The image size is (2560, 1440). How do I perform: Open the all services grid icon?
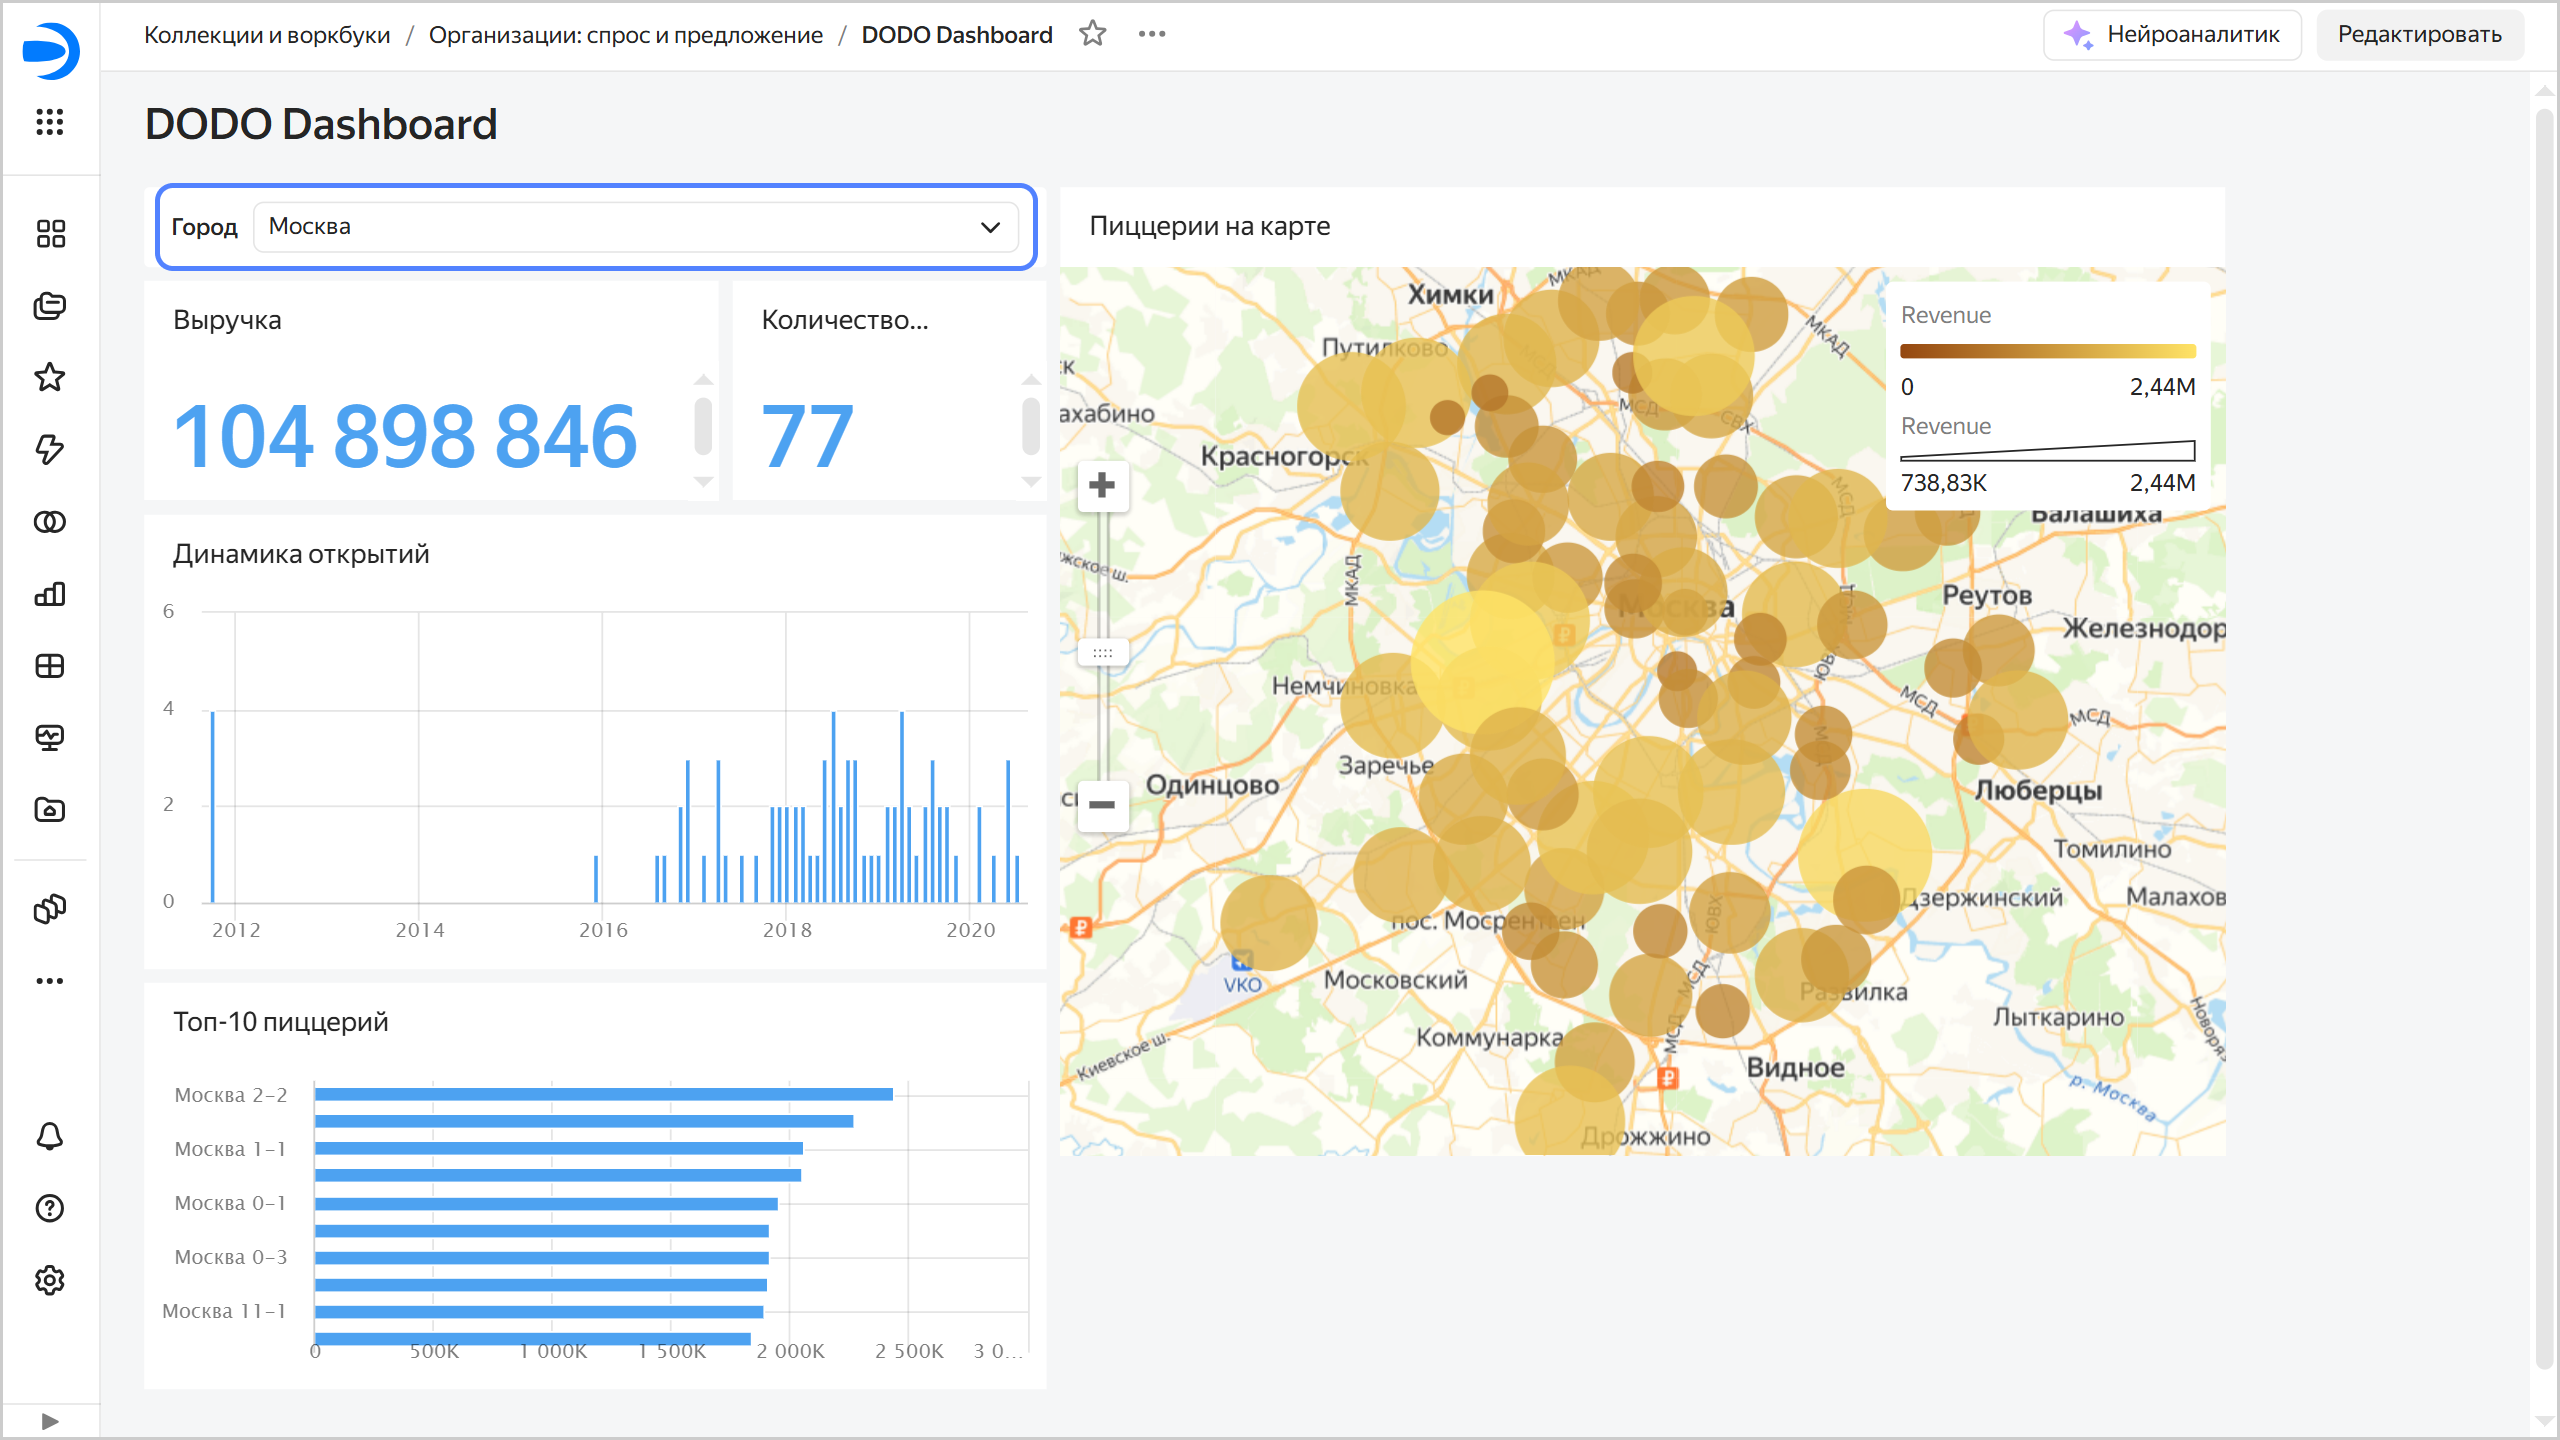coord(50,122)
